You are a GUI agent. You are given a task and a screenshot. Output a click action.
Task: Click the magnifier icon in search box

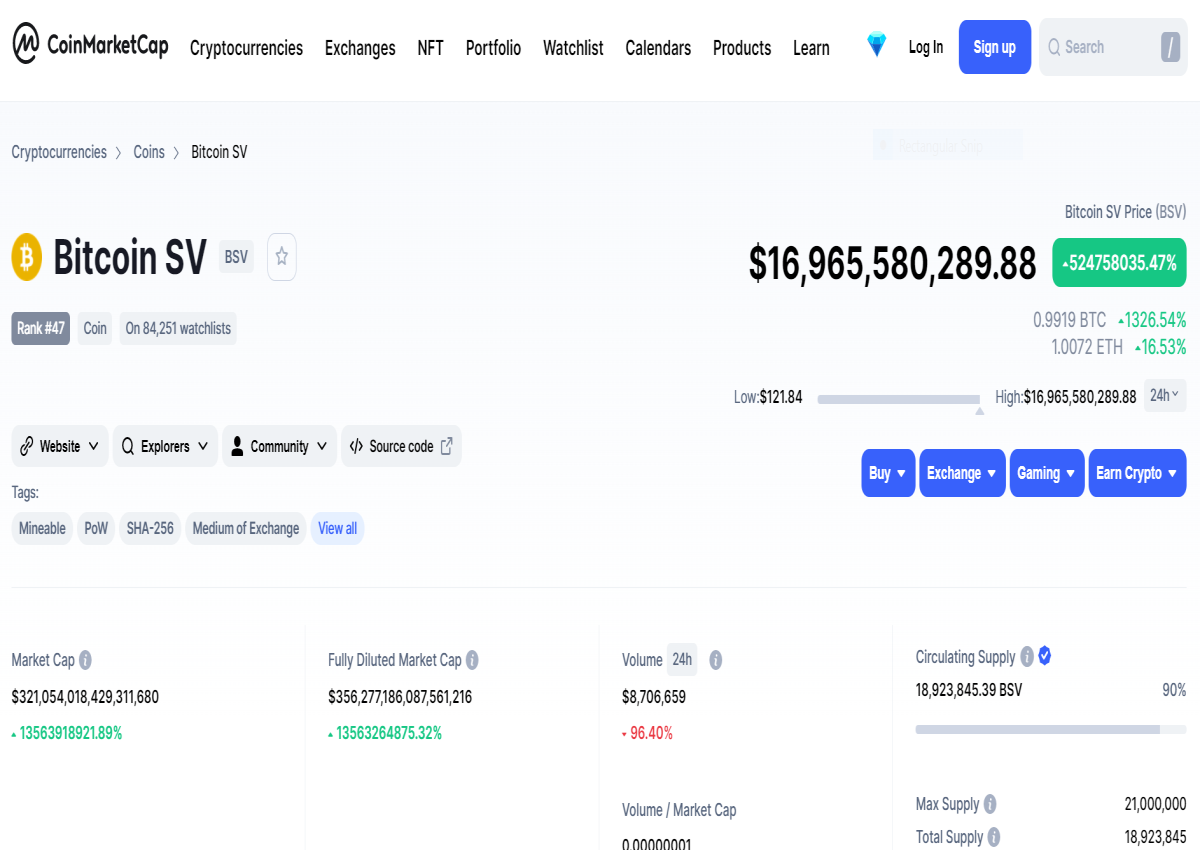click(1054, 47)
